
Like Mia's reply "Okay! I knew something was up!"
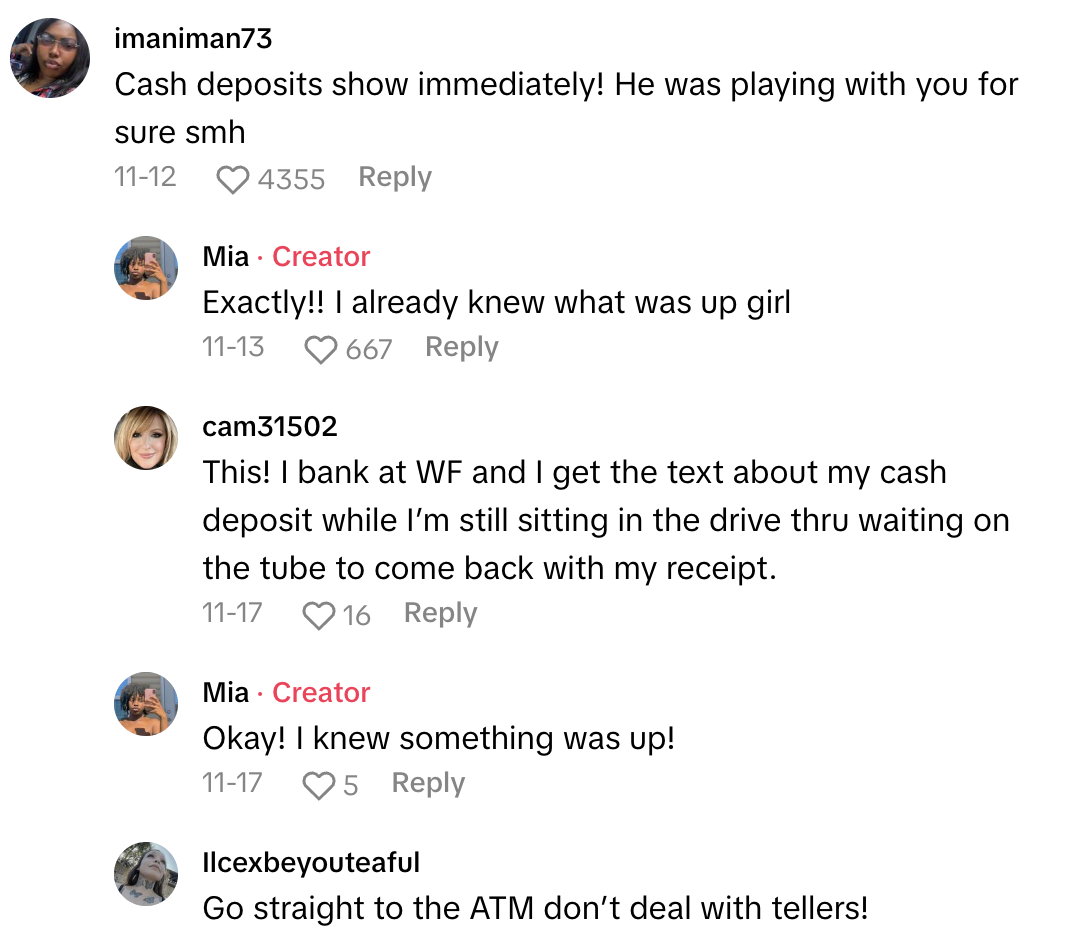point(318,784)
